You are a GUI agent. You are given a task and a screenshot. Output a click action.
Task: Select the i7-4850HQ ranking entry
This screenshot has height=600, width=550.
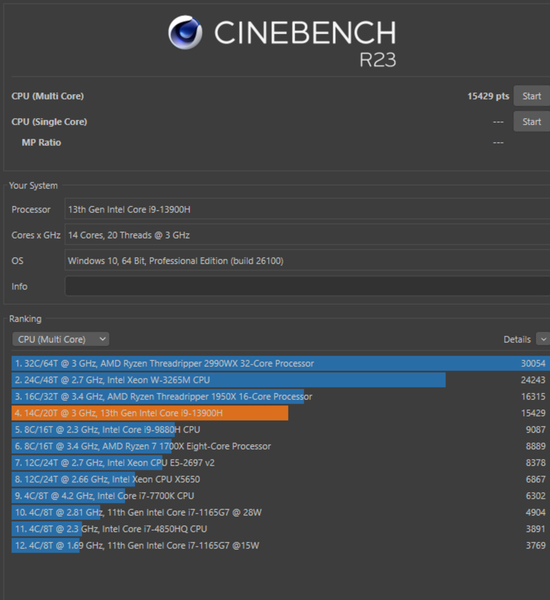pyautogui.click(x=281, y=529)
